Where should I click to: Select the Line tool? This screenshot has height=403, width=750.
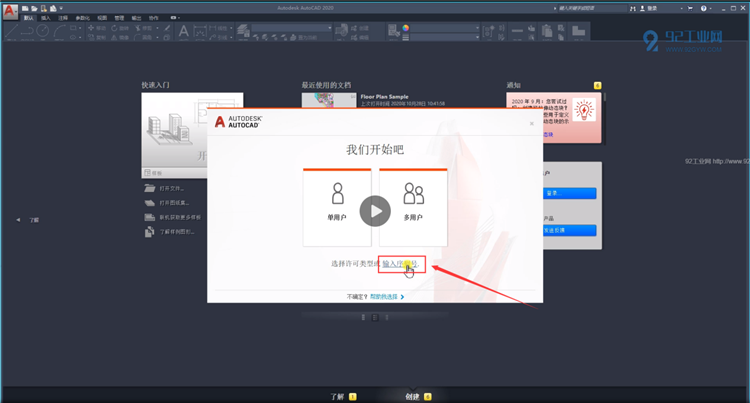tap(11, 32)
